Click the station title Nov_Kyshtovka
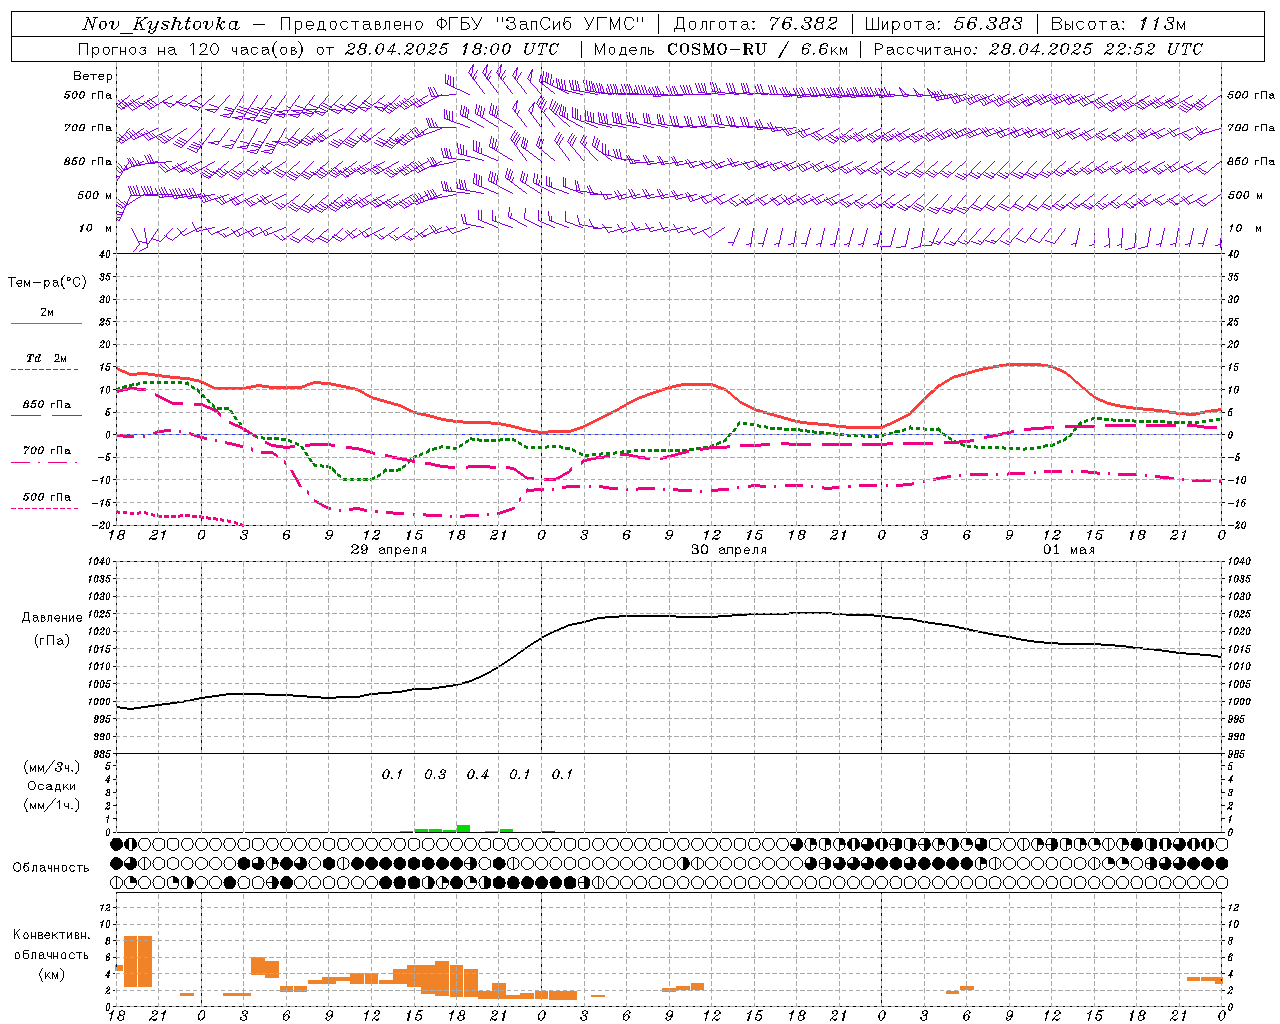1280x1024 pixels. pyautogui.click(x=161, y=24)
